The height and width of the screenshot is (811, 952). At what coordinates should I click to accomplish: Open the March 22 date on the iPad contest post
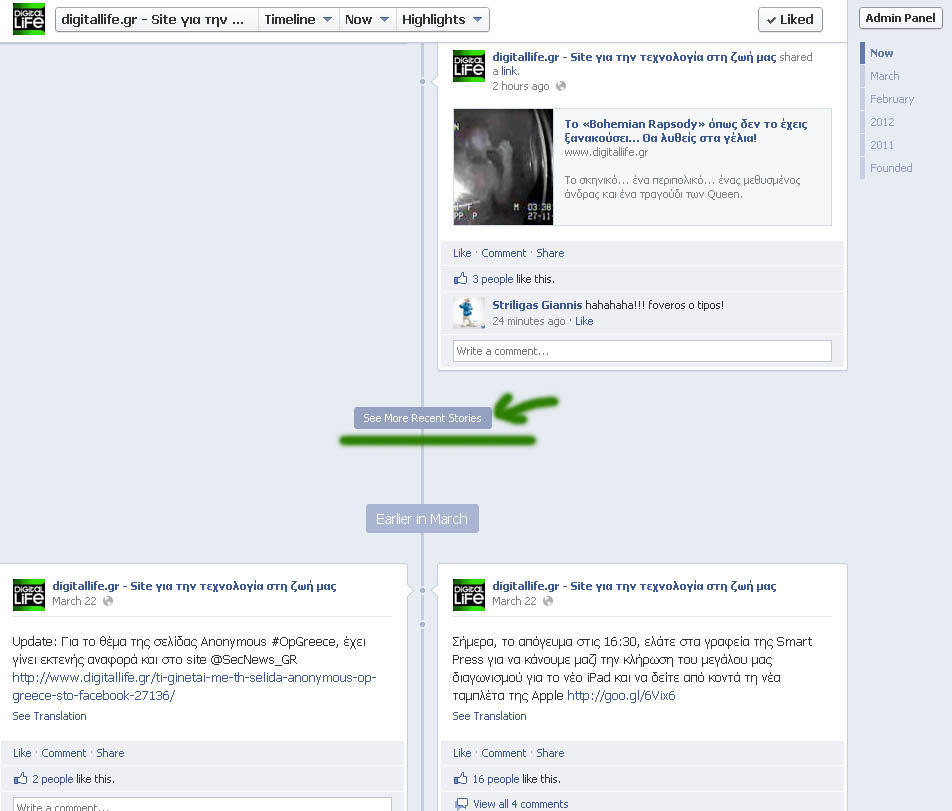[x=514, y=601]
